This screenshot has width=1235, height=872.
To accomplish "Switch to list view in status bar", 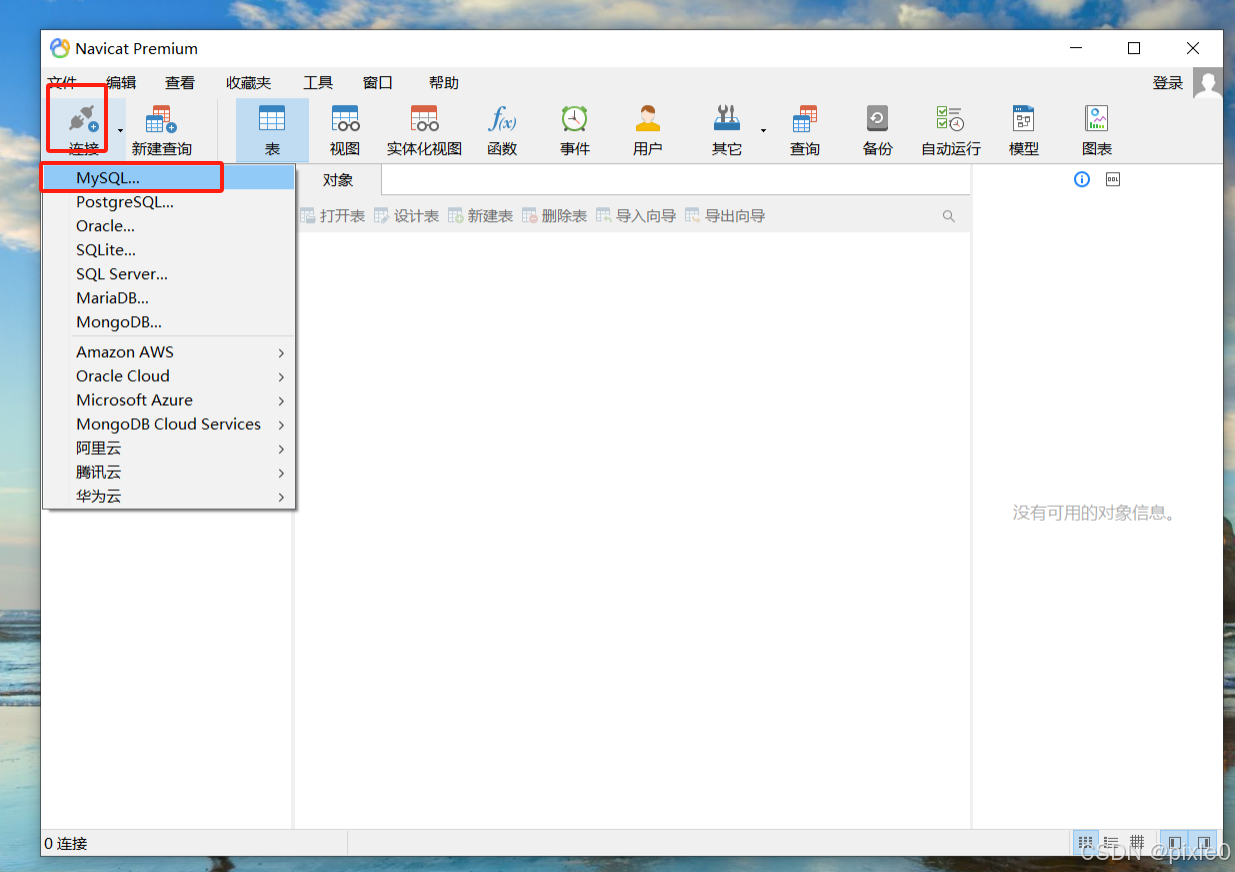I will 1111,843.
